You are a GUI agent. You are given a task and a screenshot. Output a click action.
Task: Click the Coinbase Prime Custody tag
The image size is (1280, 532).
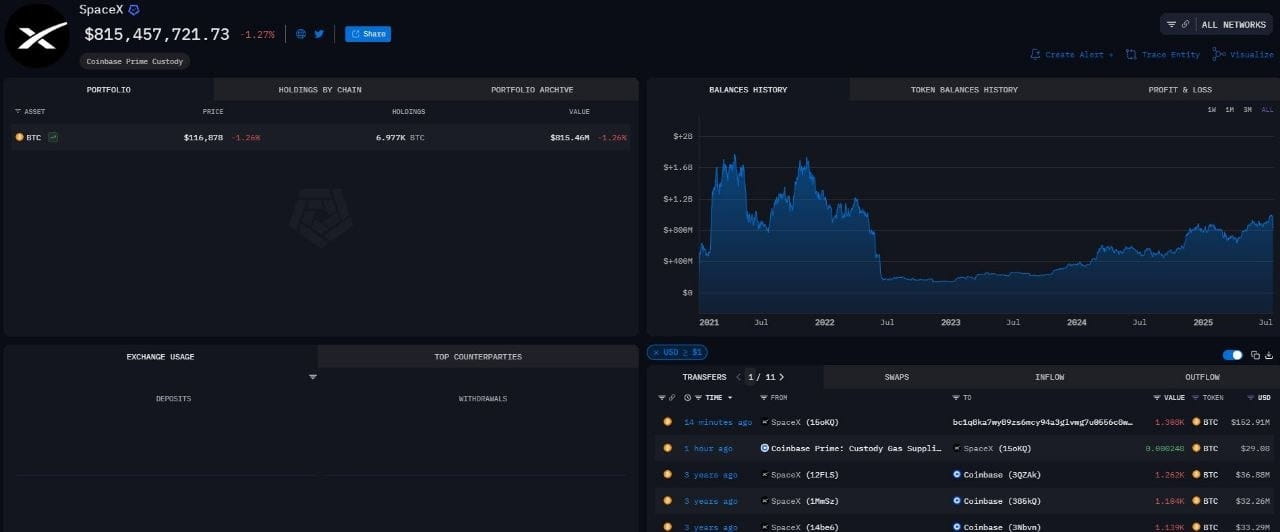point(135,61)
